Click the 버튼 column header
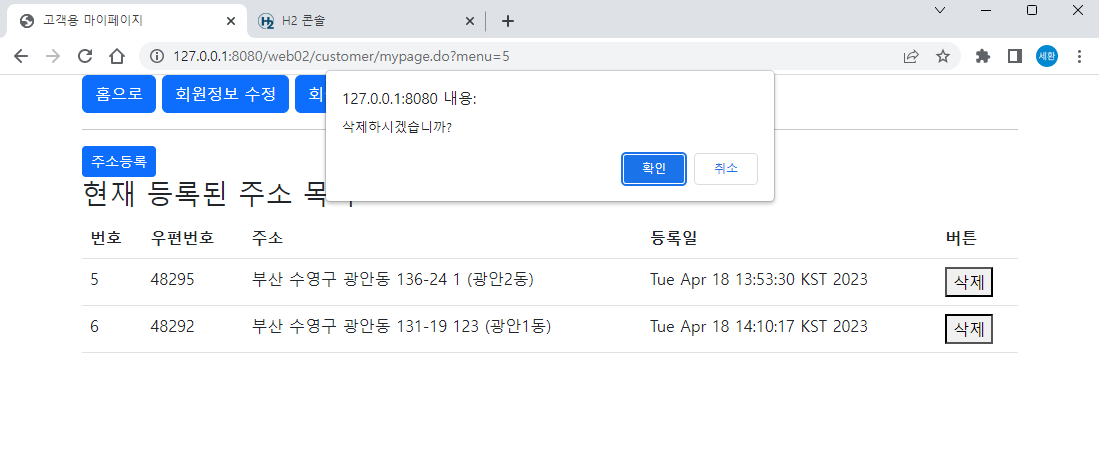This screenshot has width=1099, height=455. [x=961, y=238]
